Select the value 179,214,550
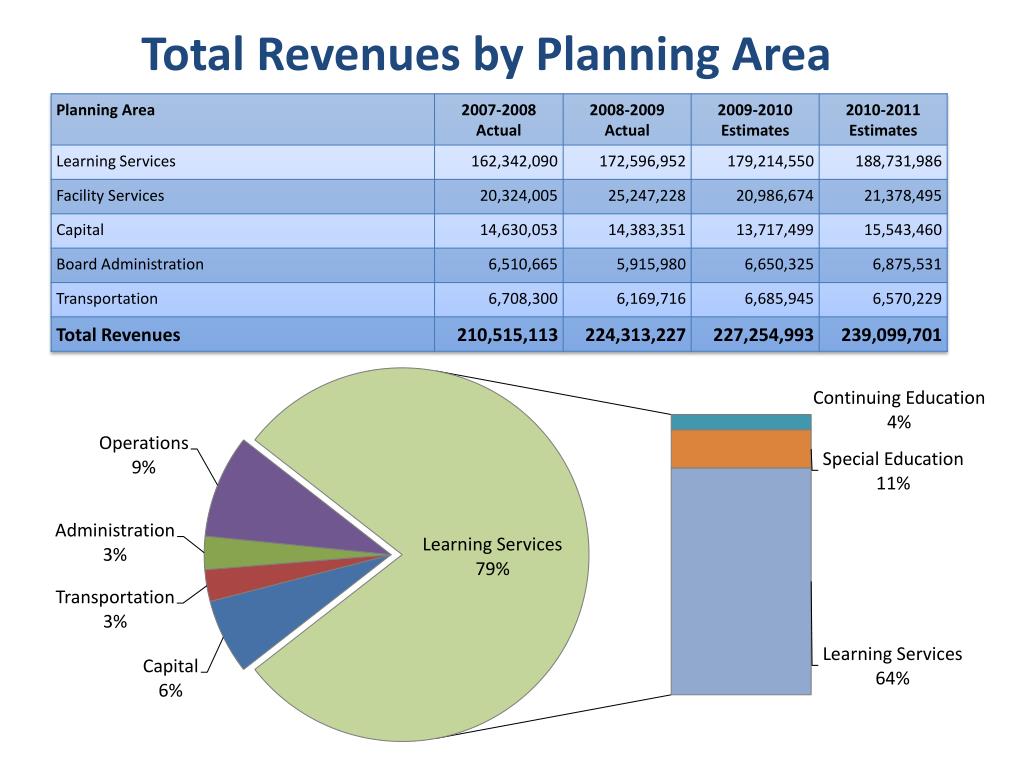The image size is (1024, 768). (x=771, y=161)
